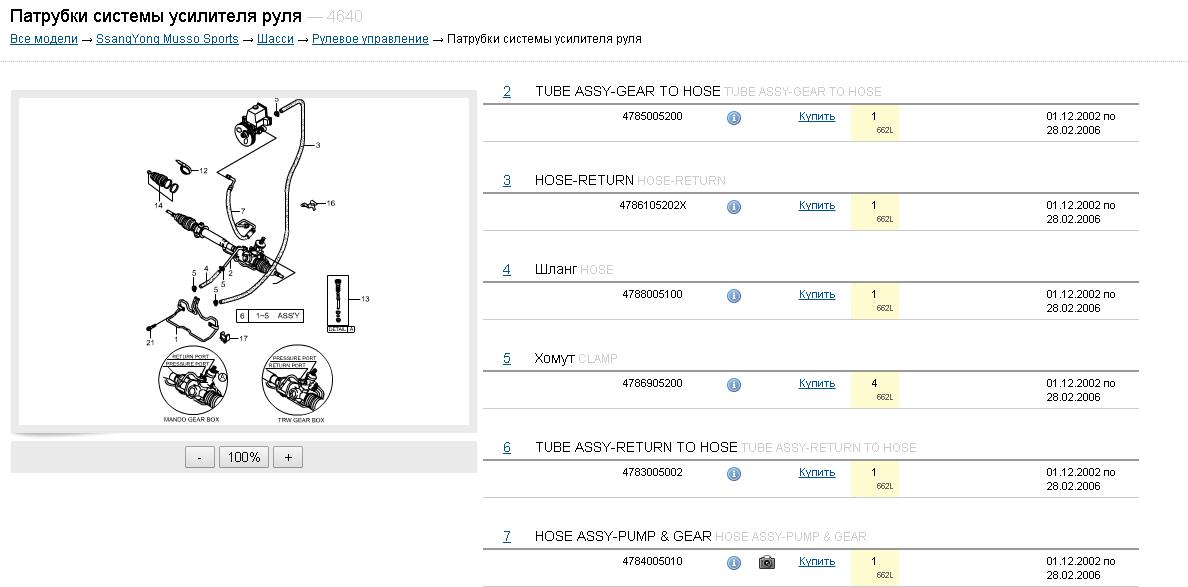Open info icon for part 4786105202X
Image resolution: width=1188 pixels, height=587 pixels.
733,207
